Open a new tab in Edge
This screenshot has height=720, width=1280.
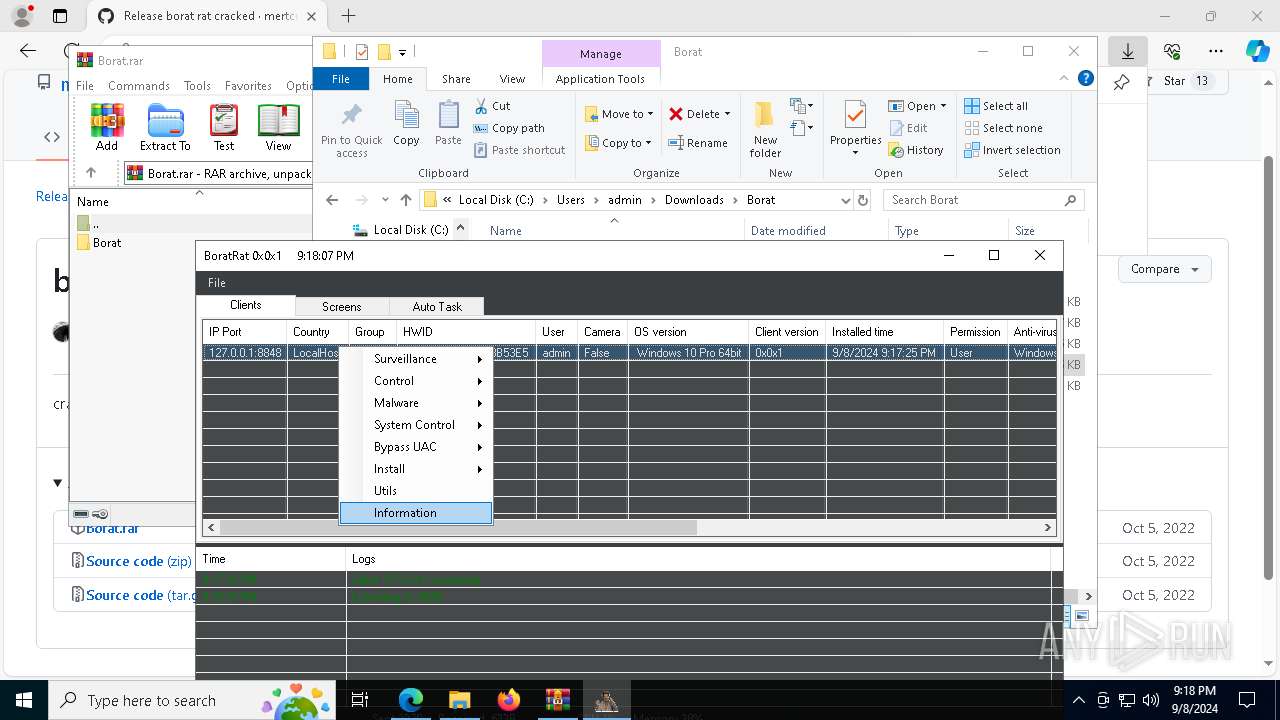pos(348,16)
